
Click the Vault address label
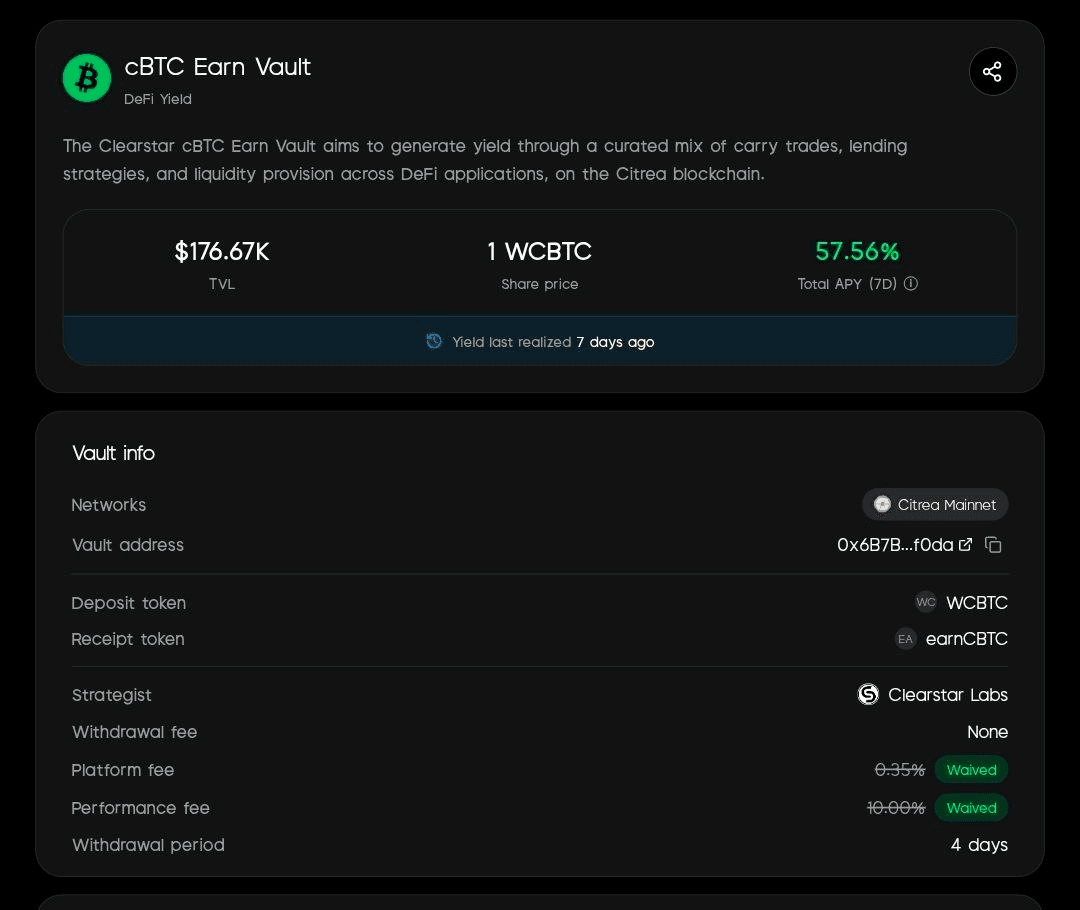pyautogui.click(x=128, y=545)
